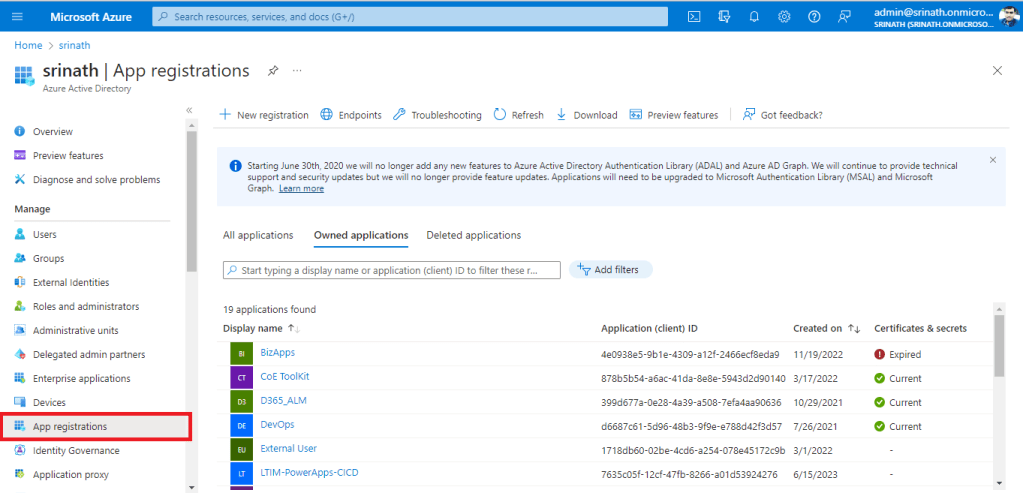1023x493 pixels.
Task: Open the hamburger portal menu
Action: [x=17, y=16]
